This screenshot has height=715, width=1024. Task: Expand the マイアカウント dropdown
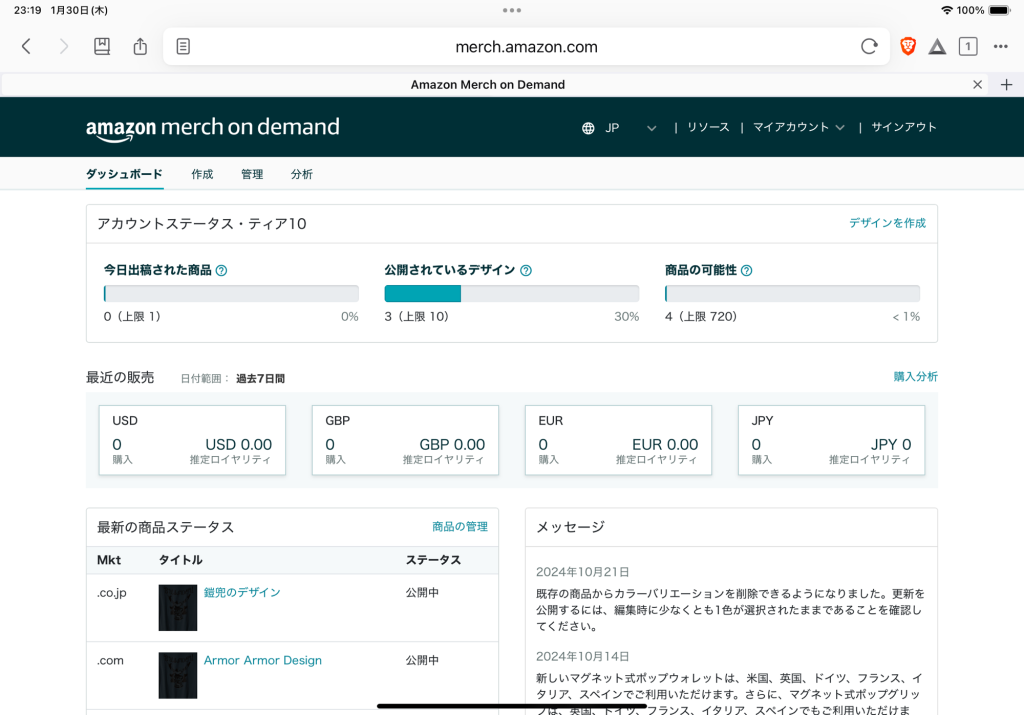798,127
